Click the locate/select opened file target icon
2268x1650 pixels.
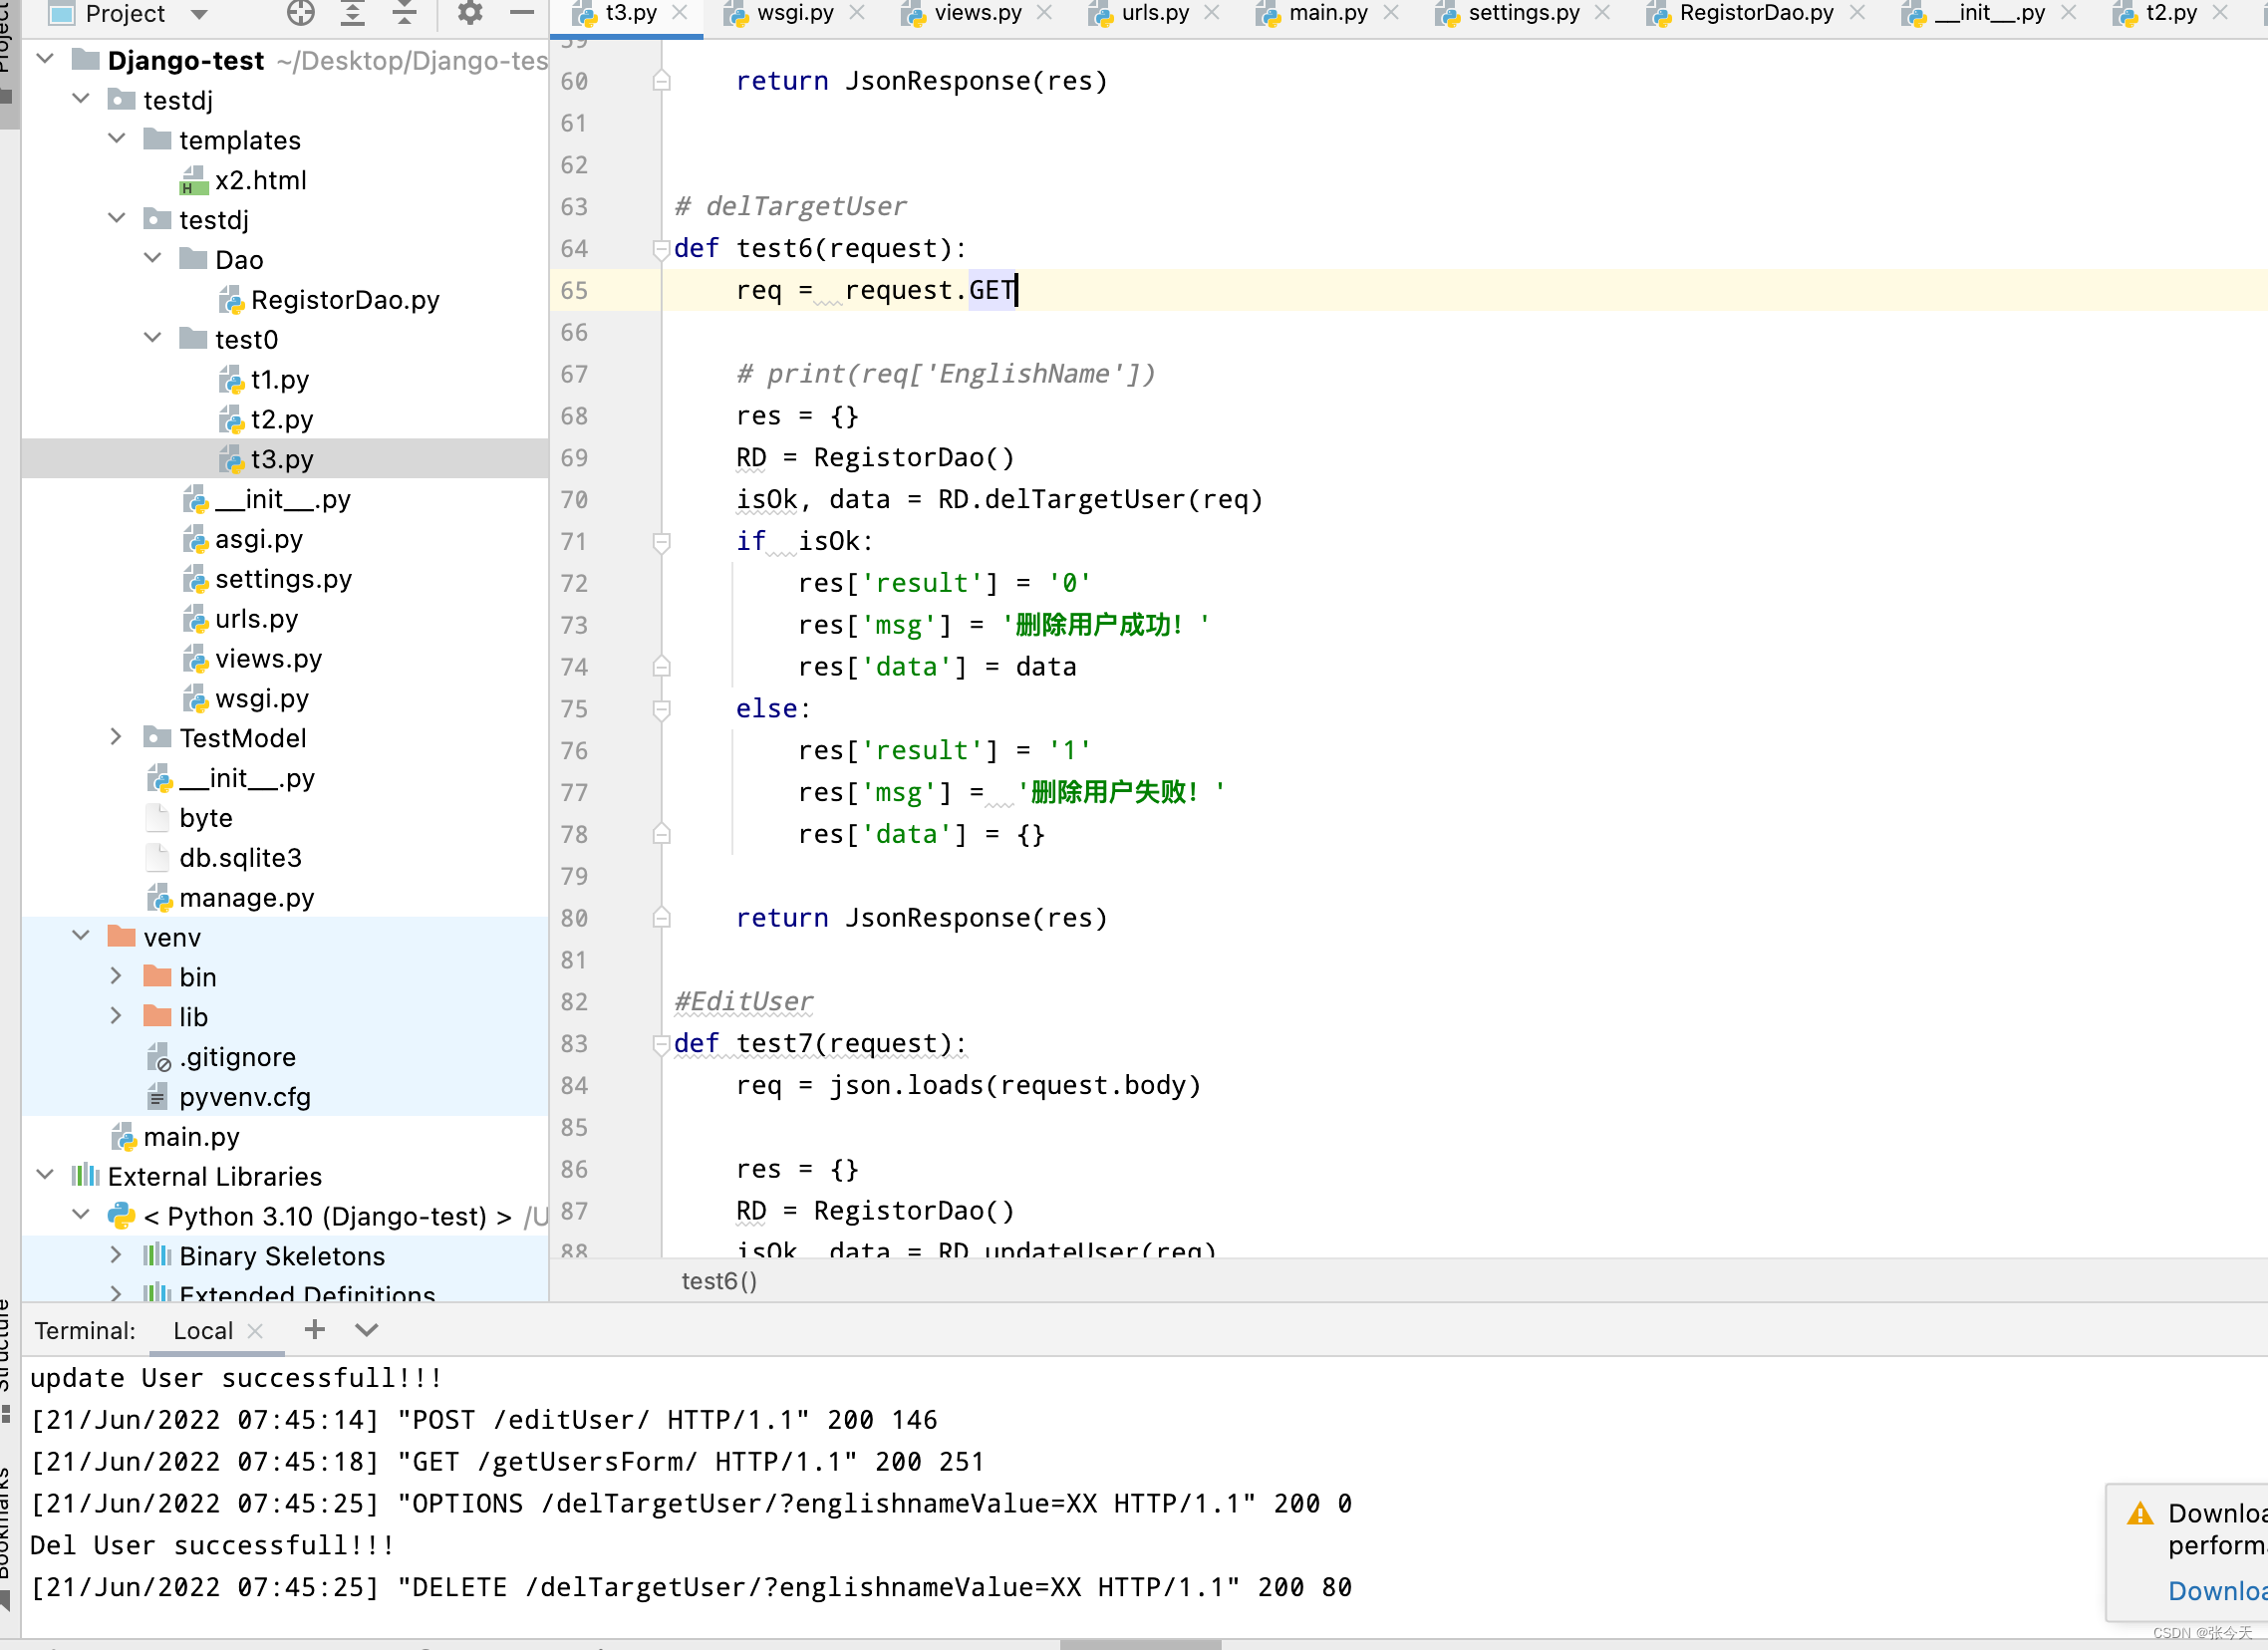300,13
